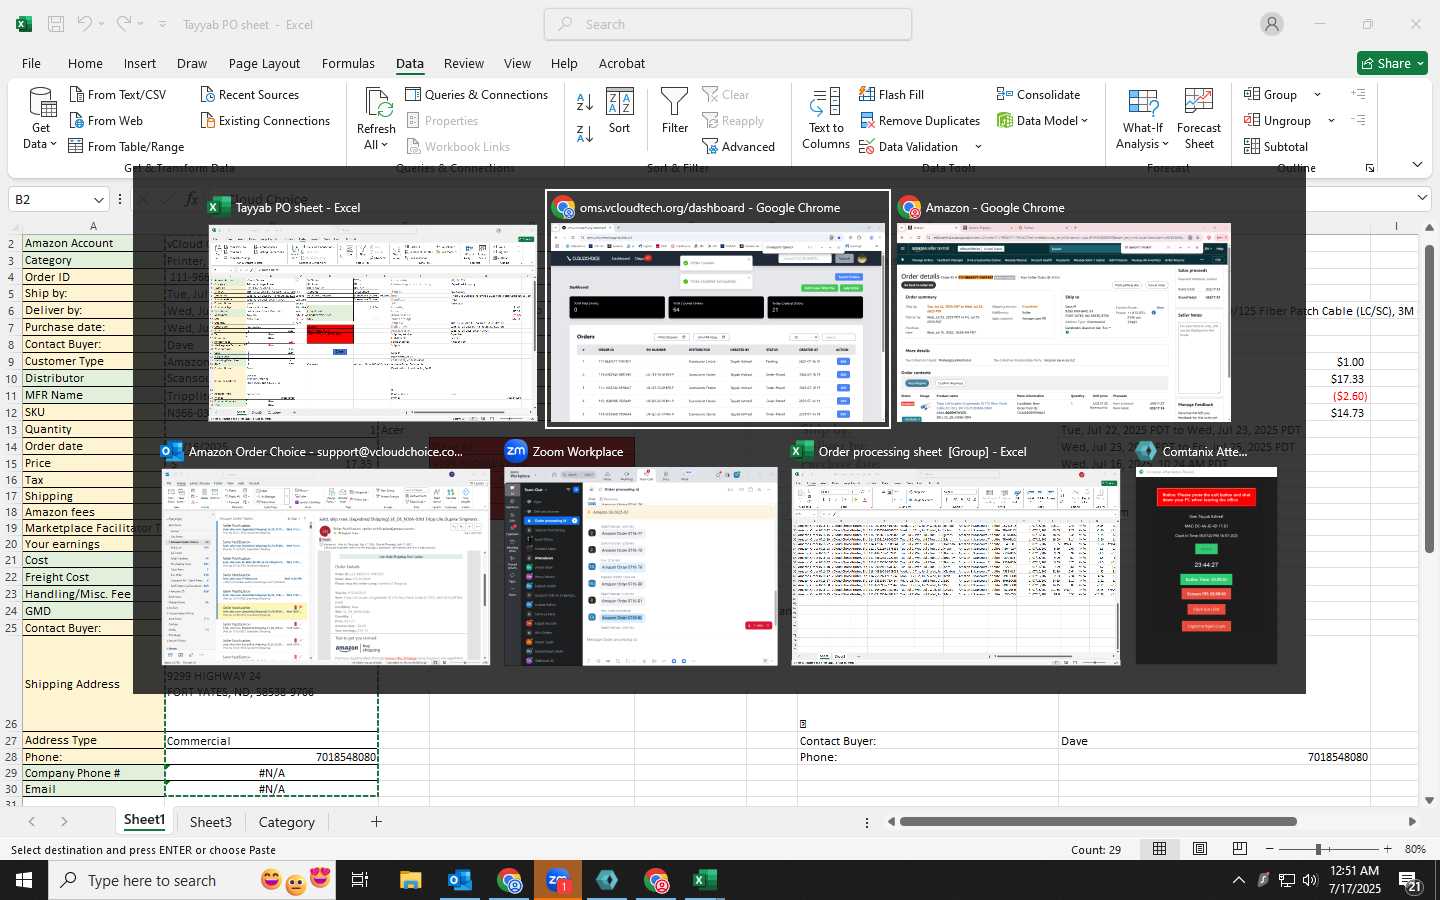This screenshot has width=1440, height=900.
Task: Open Zoom from the taskbar
Action: [x=558, y=880]
